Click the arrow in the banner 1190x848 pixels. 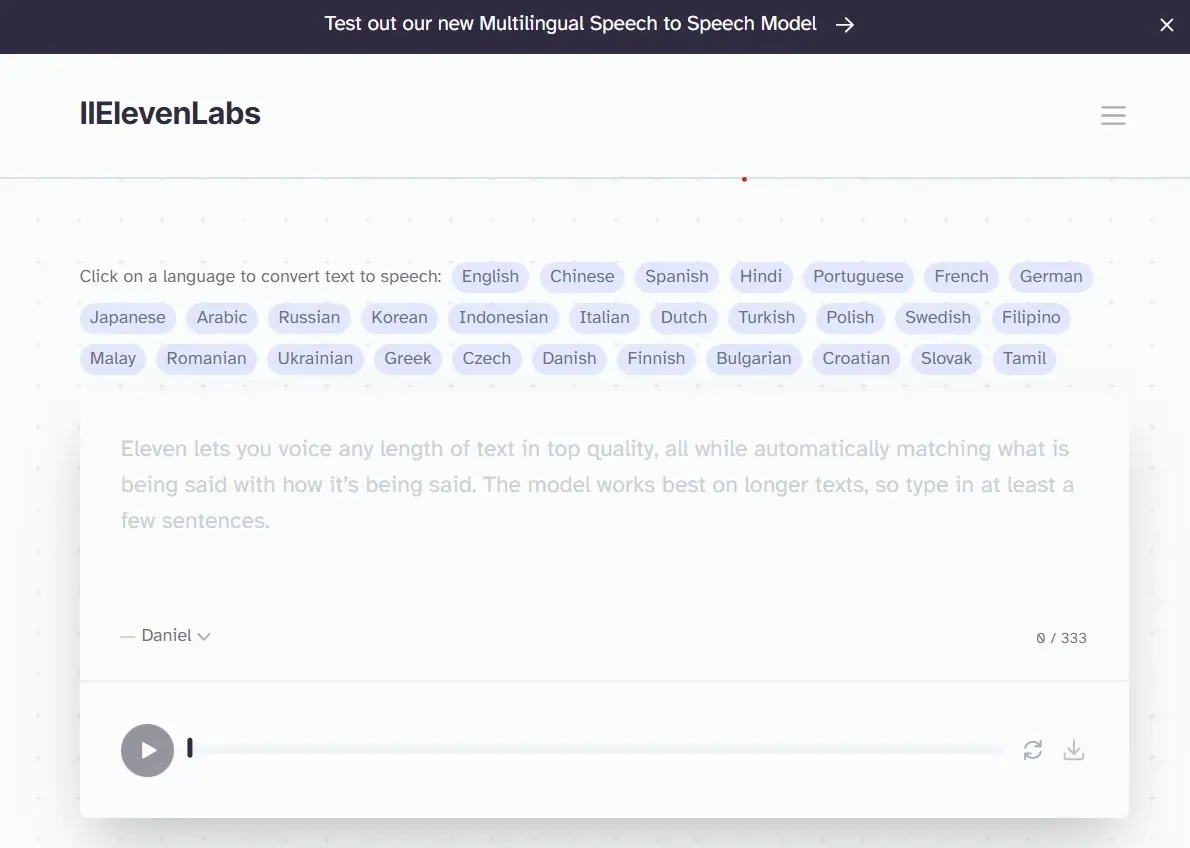(x=845, y=24)
